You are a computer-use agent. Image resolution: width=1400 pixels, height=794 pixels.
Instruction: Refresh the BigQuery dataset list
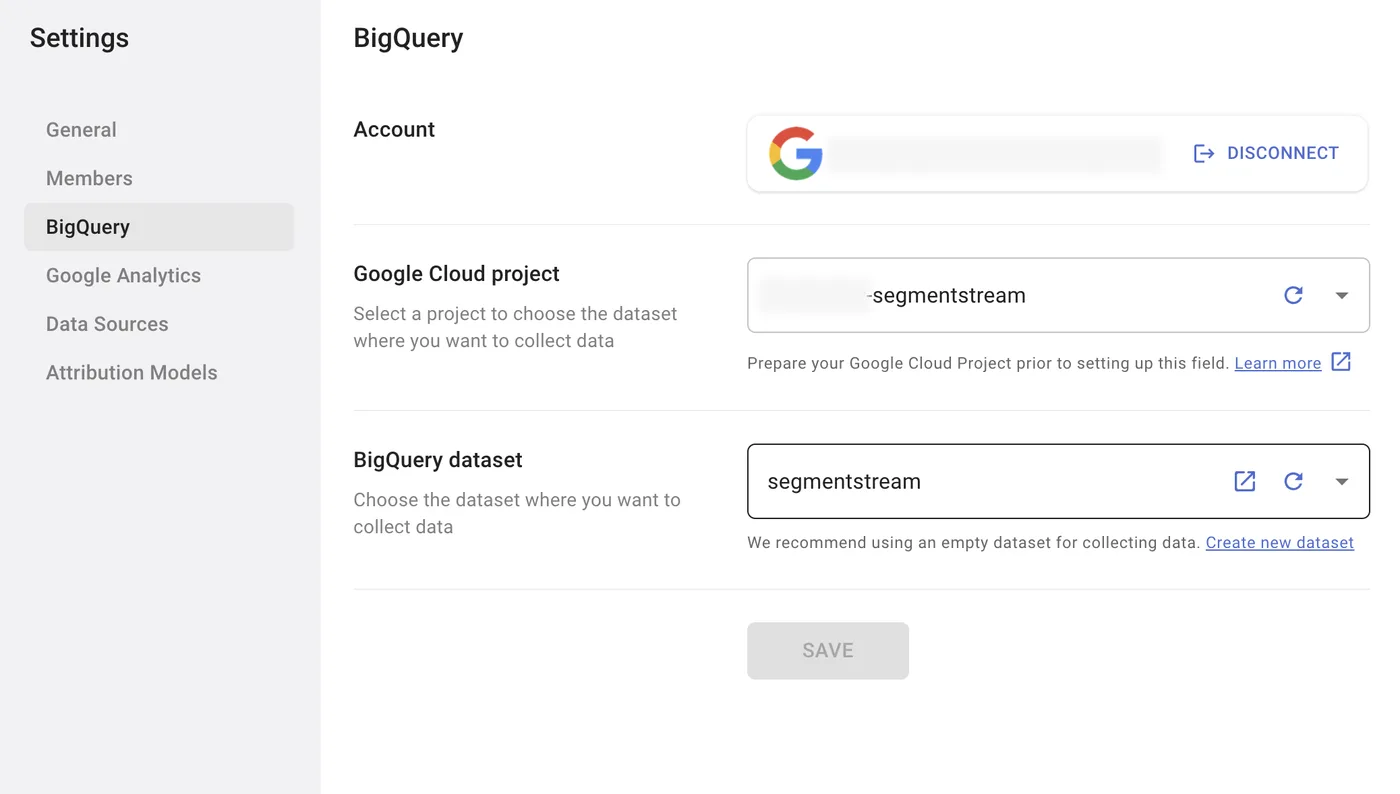pyautogui.click(x=1293, y=481)
